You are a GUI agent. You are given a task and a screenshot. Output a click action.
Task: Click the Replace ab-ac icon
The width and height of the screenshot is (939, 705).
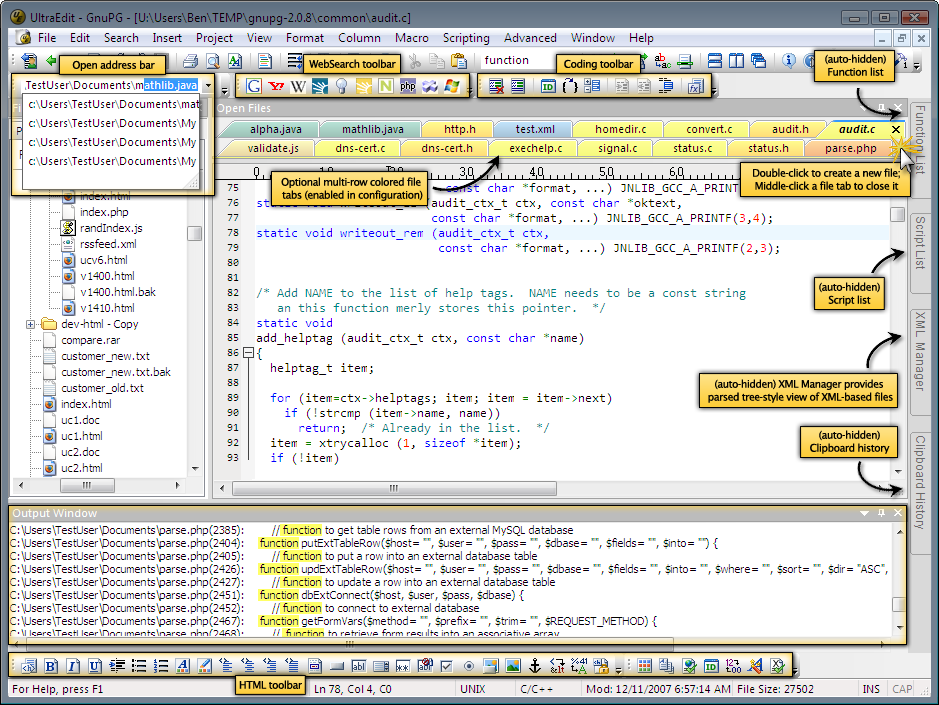tap(662, 60)
